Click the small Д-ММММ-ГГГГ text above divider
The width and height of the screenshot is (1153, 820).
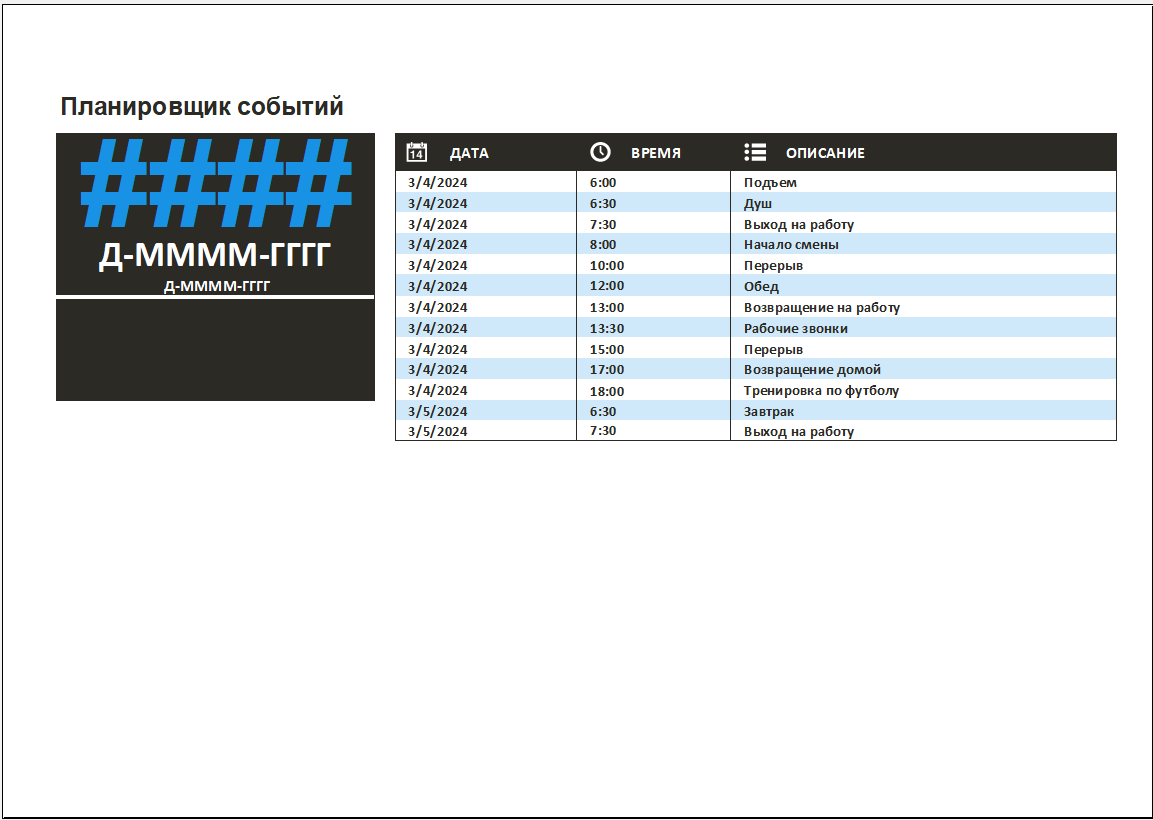216,286
